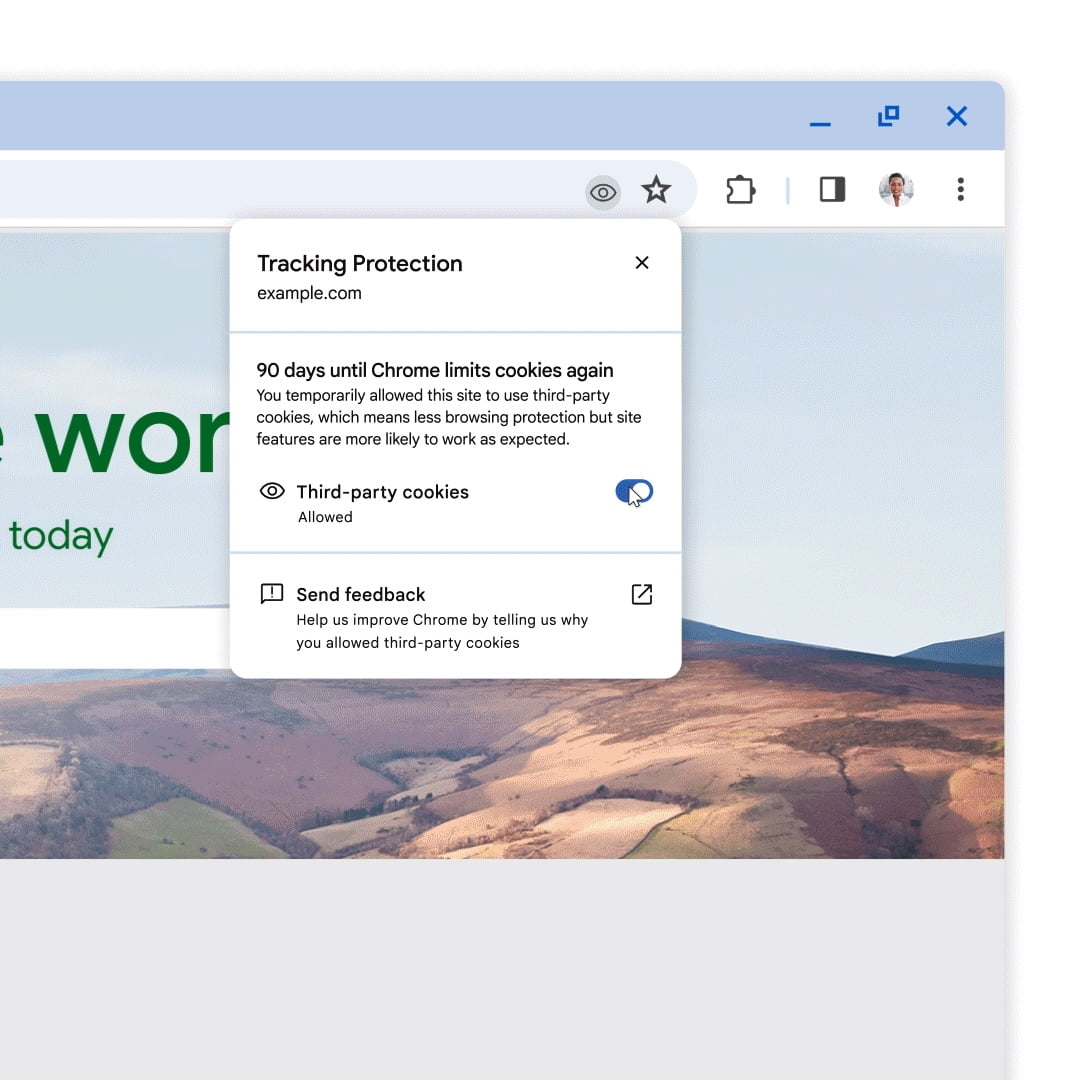Click the Send feedback text label

coord(361,595)
